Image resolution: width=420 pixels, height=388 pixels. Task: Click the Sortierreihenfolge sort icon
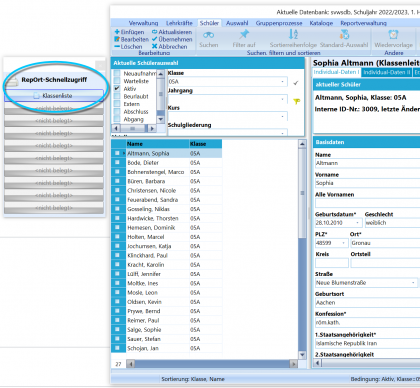293,34
